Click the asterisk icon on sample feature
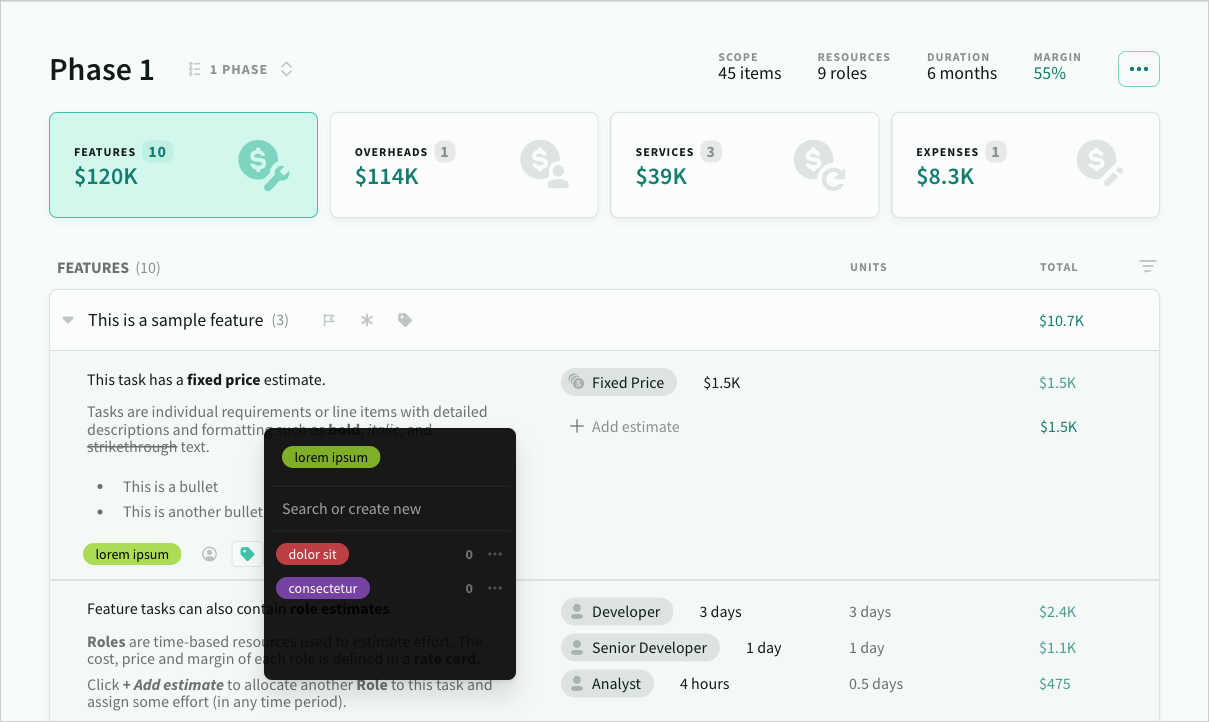The image size is (1209, 722). coord(367,321)
